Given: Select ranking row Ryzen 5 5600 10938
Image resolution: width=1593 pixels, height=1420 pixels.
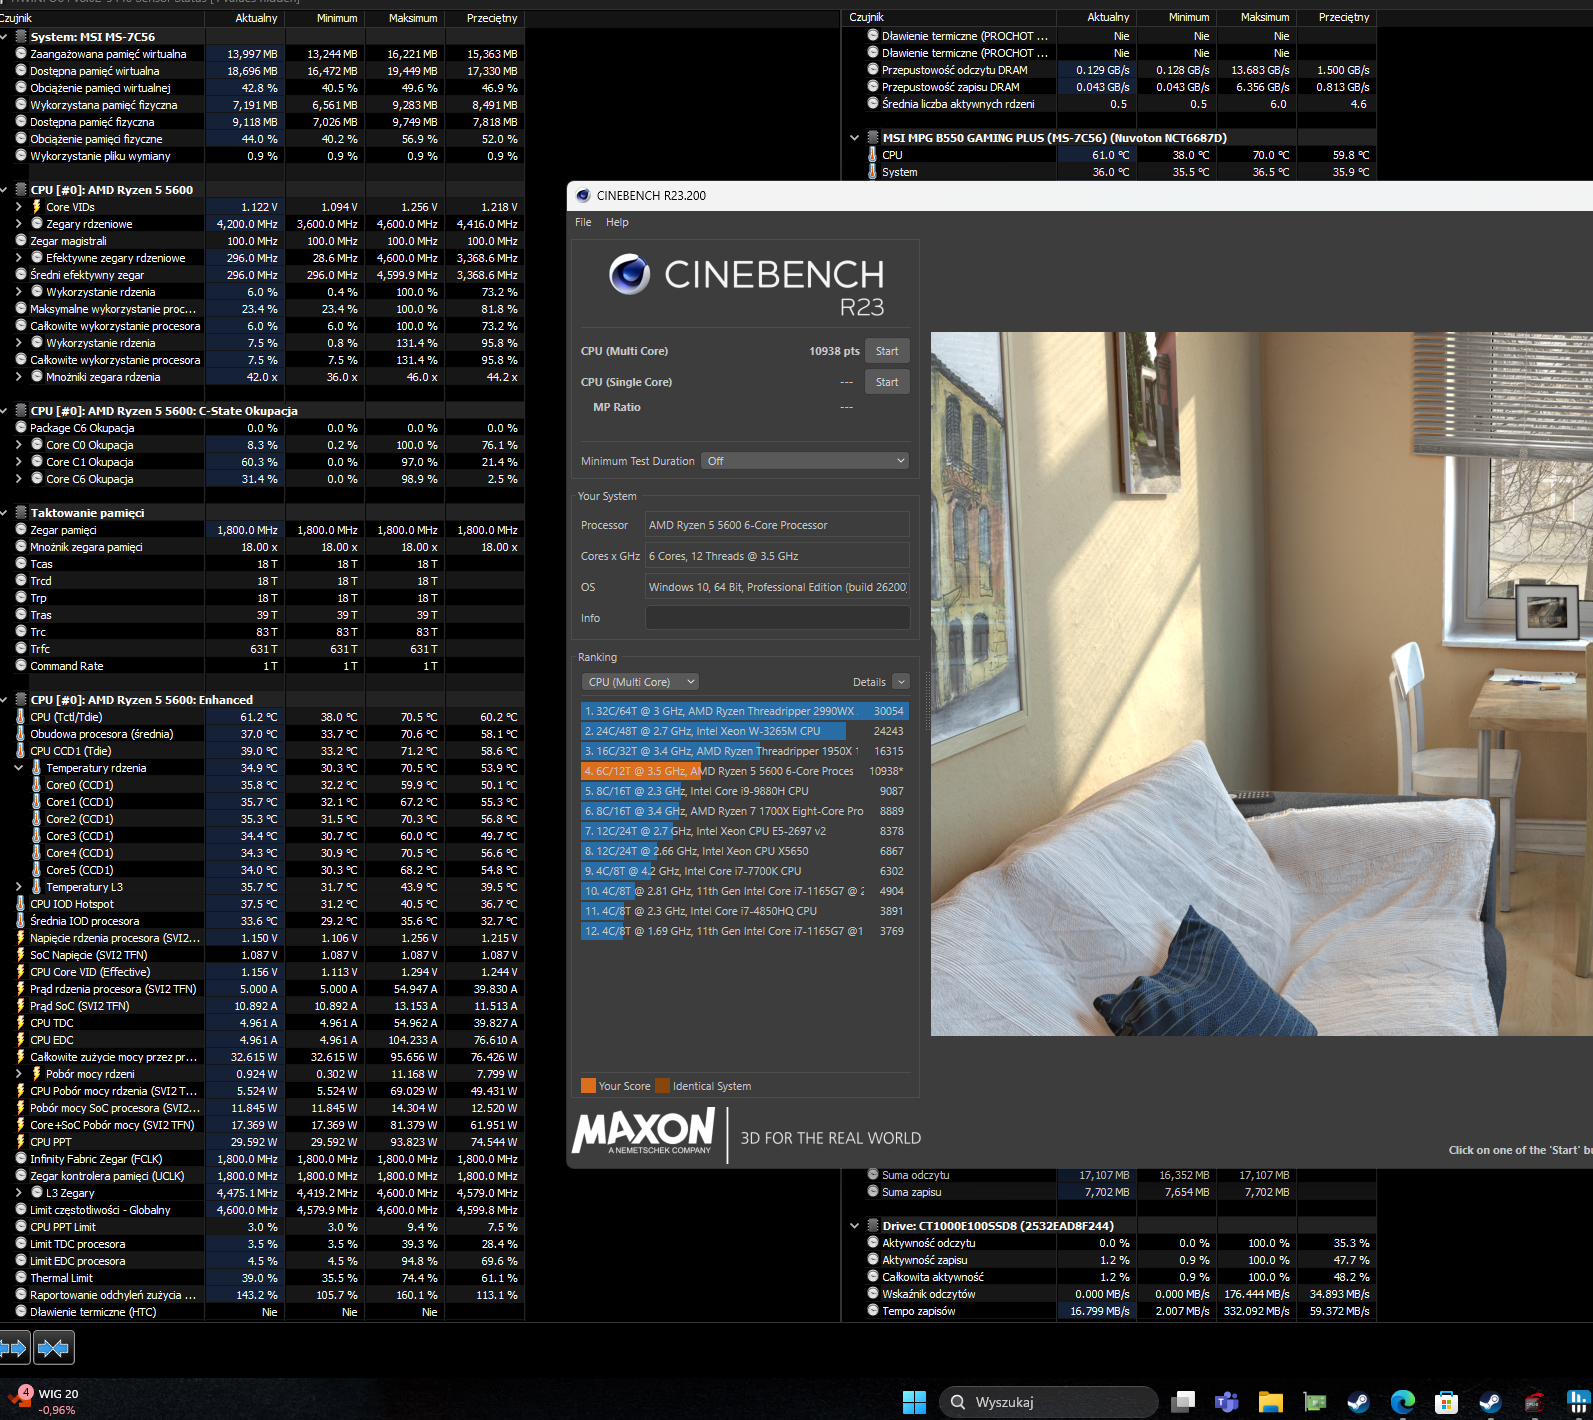Looking at the screenshot, I should click(743, 771).
